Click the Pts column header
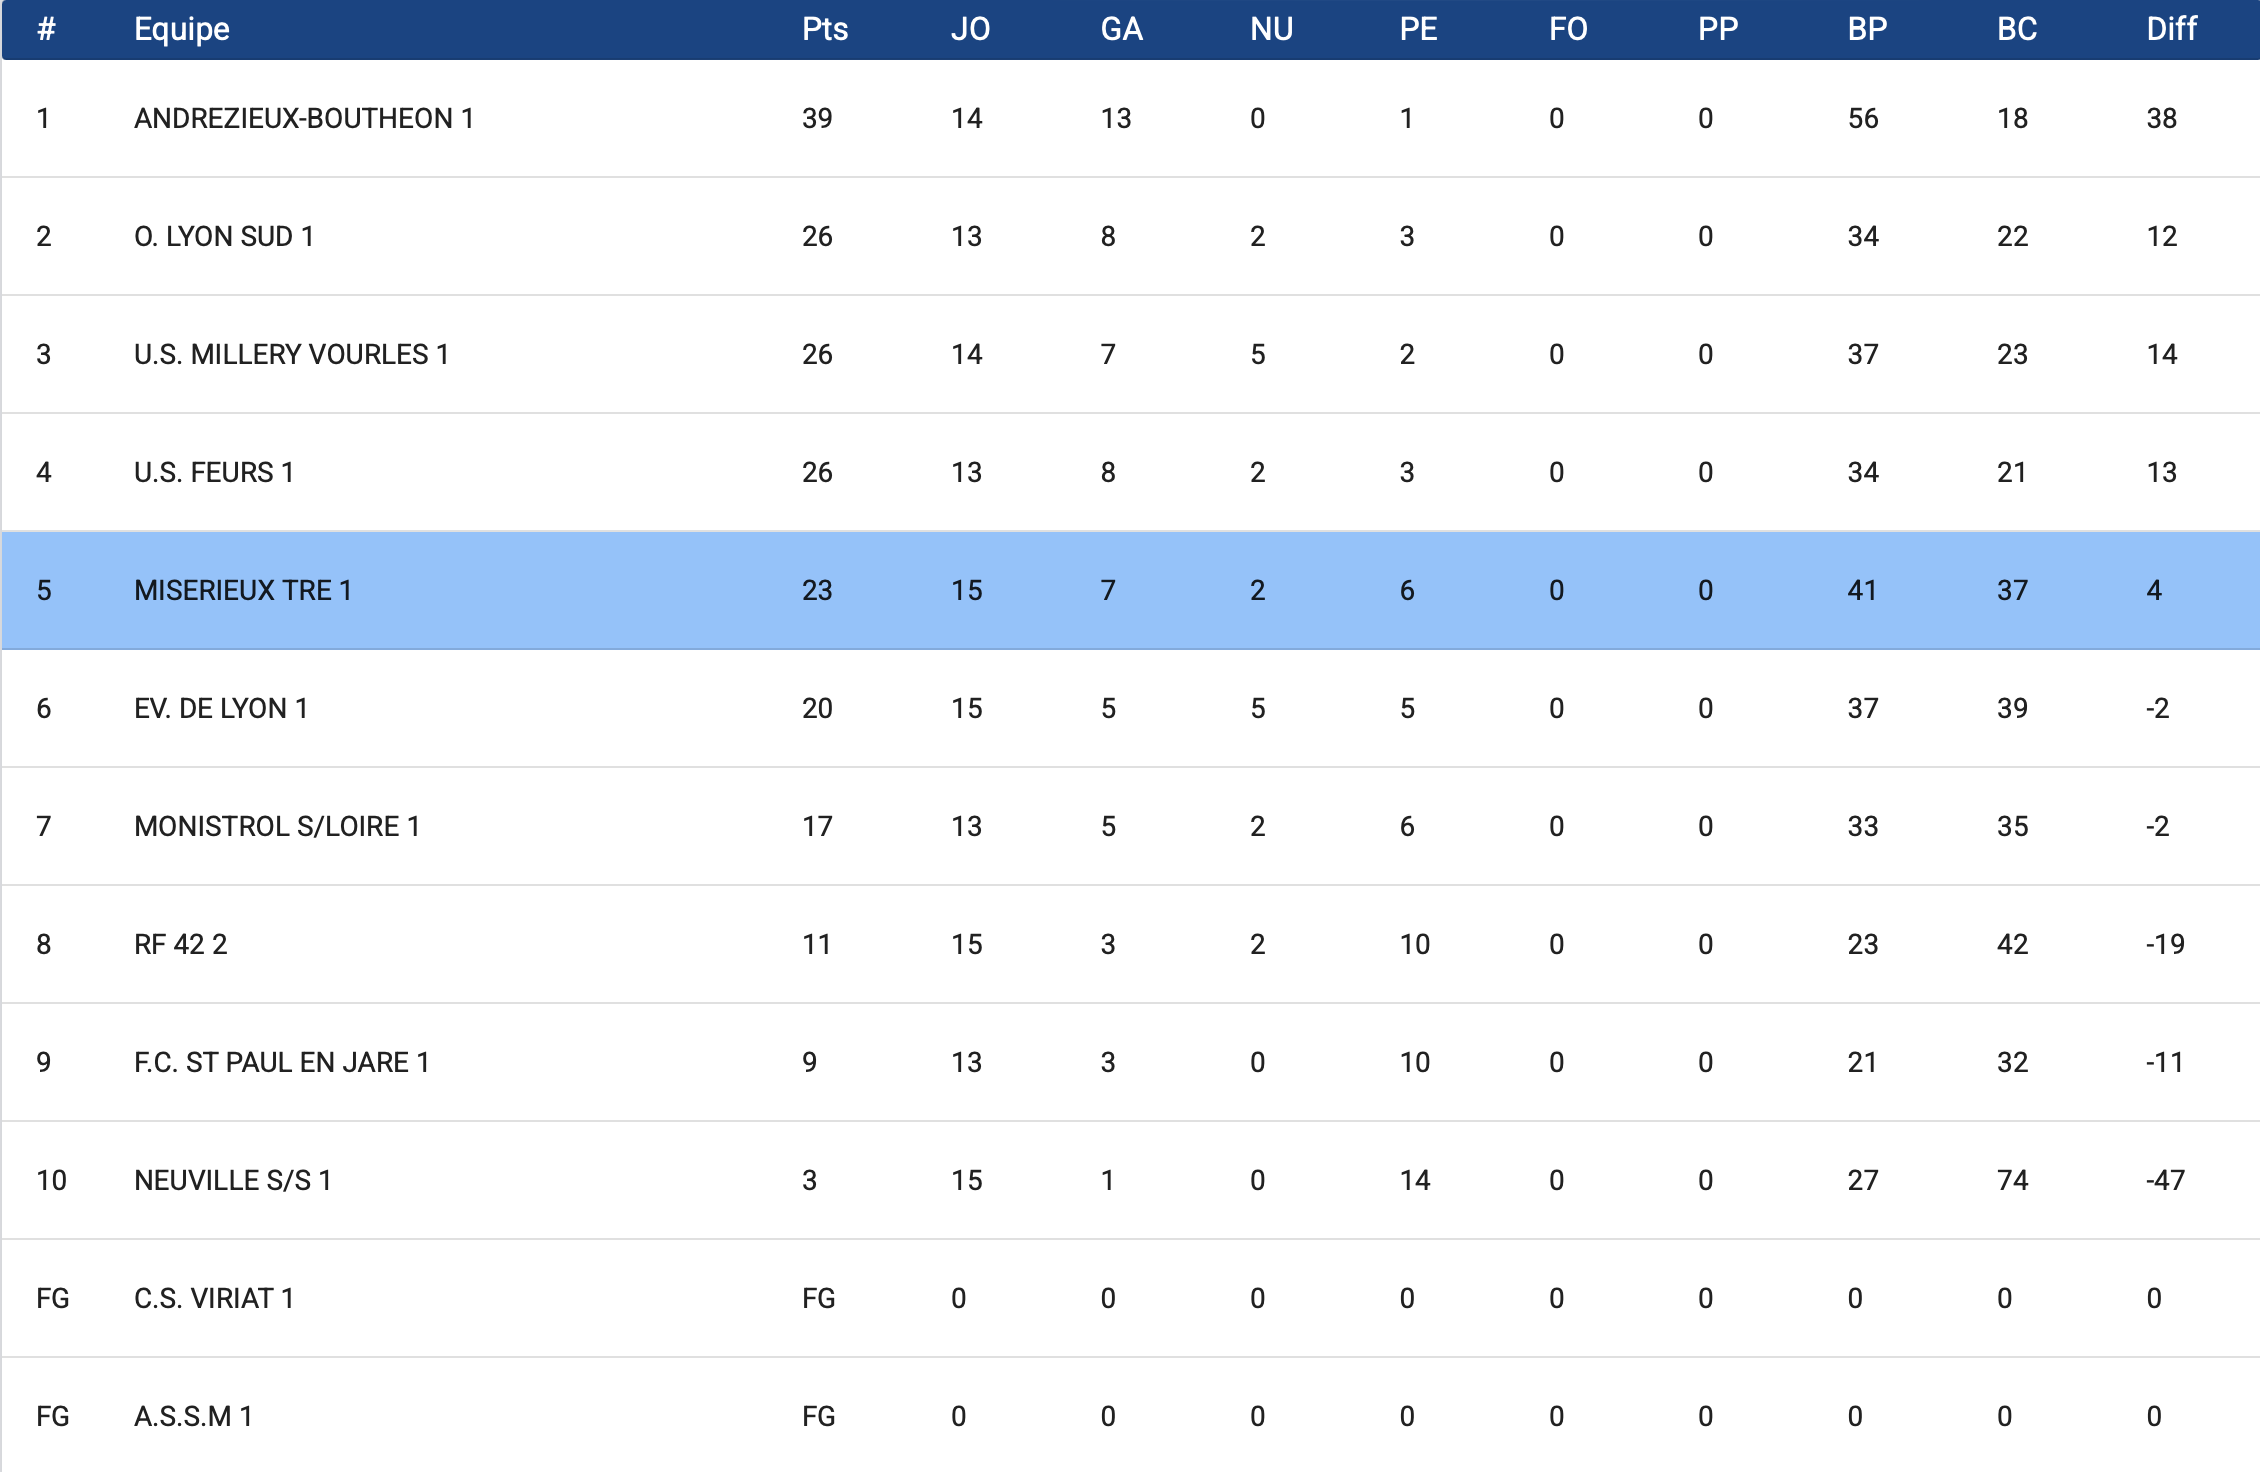 [x=824, y=29]
